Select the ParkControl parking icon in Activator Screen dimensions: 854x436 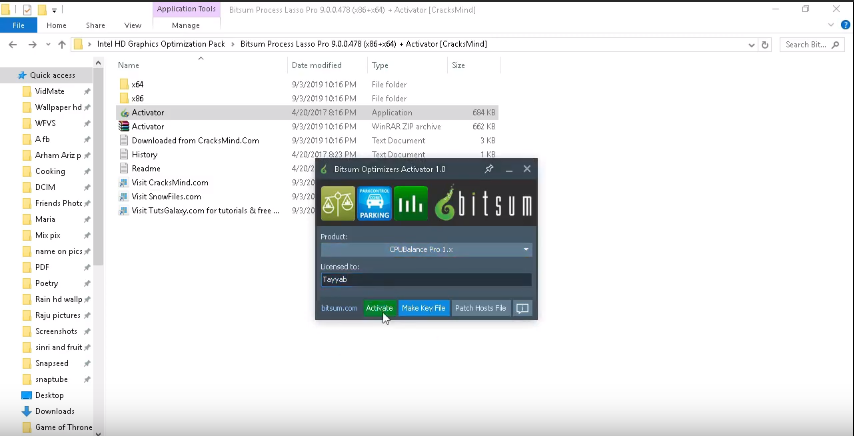pyautogui.click(x=374, y=204)
